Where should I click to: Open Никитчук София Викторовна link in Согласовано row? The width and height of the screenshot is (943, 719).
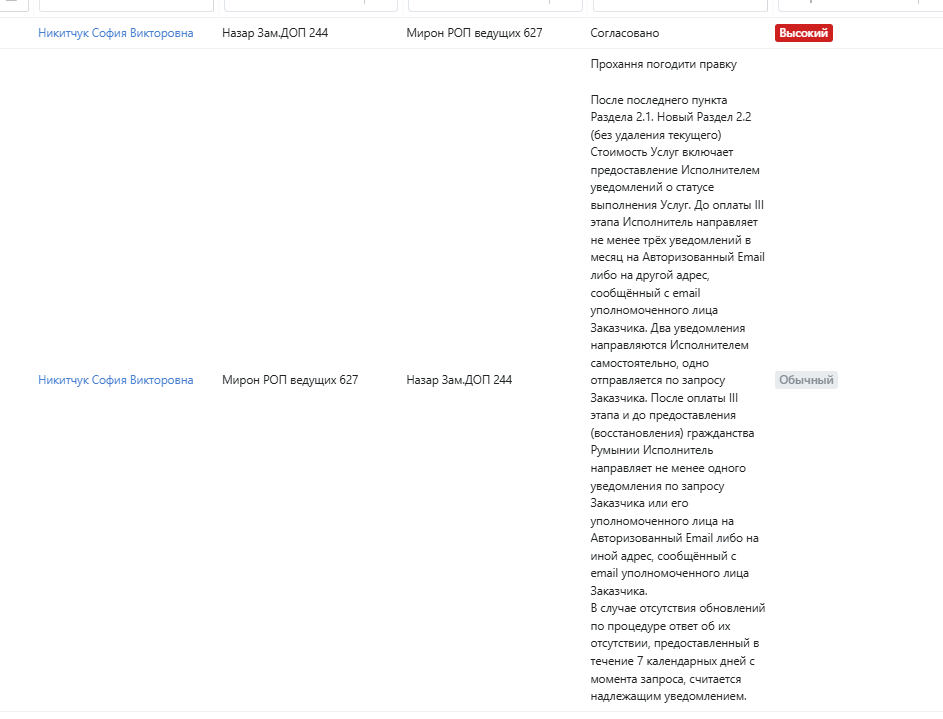coord(116,33)
